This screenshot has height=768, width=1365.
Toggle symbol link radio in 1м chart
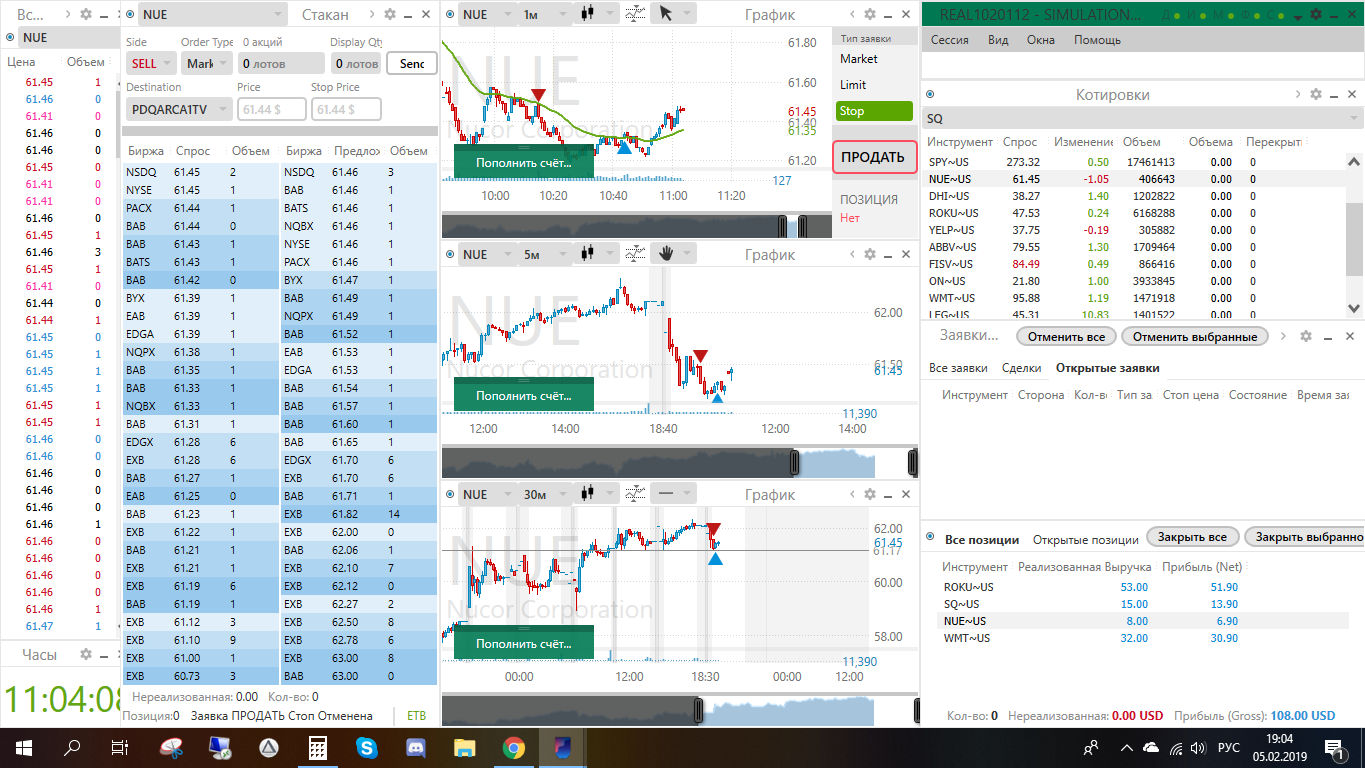pos(450,14)
